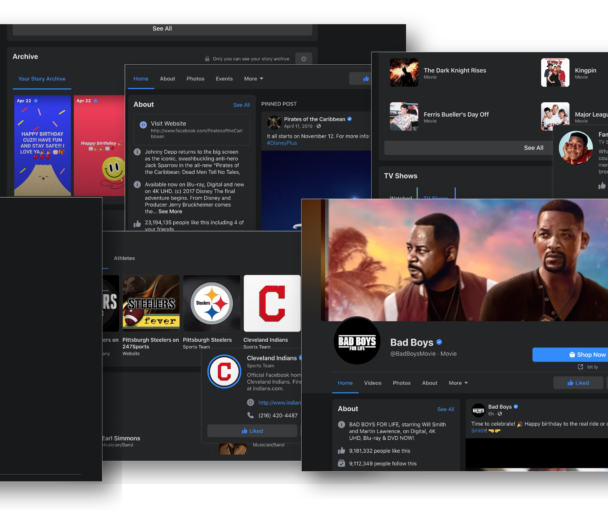The height and width of the screenshot is (510, 608).
Task: Open blue Happy Birthday story from Apr 22
Action: coord(43,145)
